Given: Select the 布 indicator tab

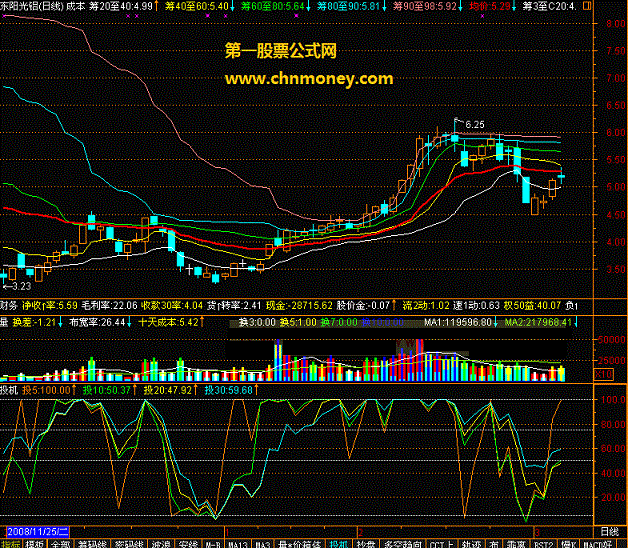Looking at the screenshot, I should tap(493, 544).
